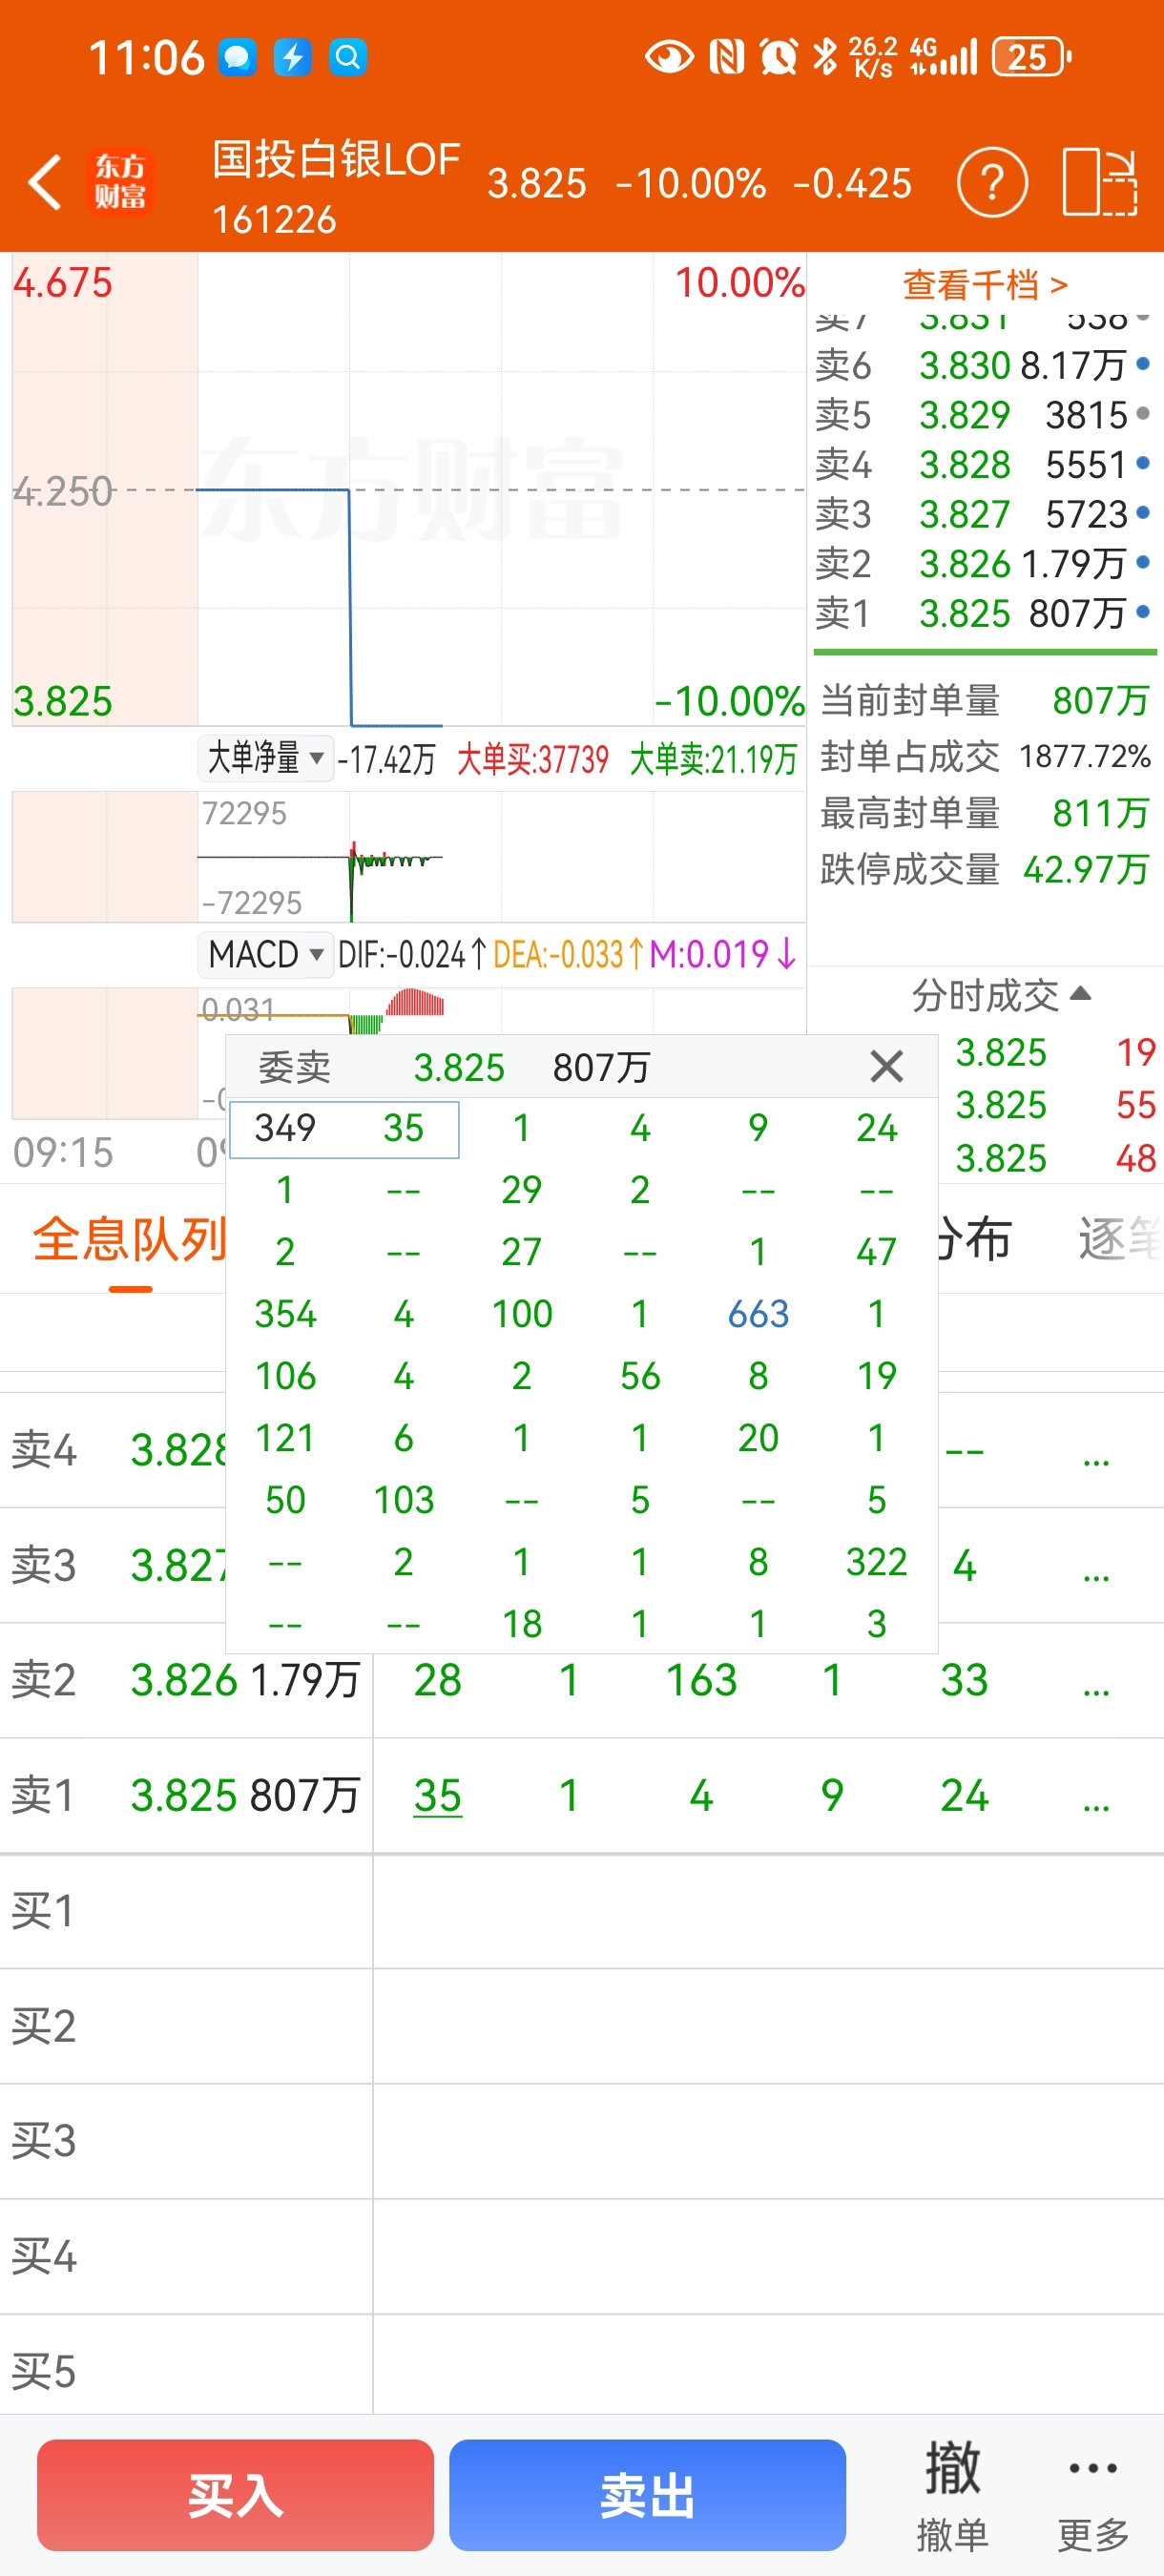Screen dimensions: 1164x2576
Task: Tap the blue search status bar icon
Action: [348, 57]
